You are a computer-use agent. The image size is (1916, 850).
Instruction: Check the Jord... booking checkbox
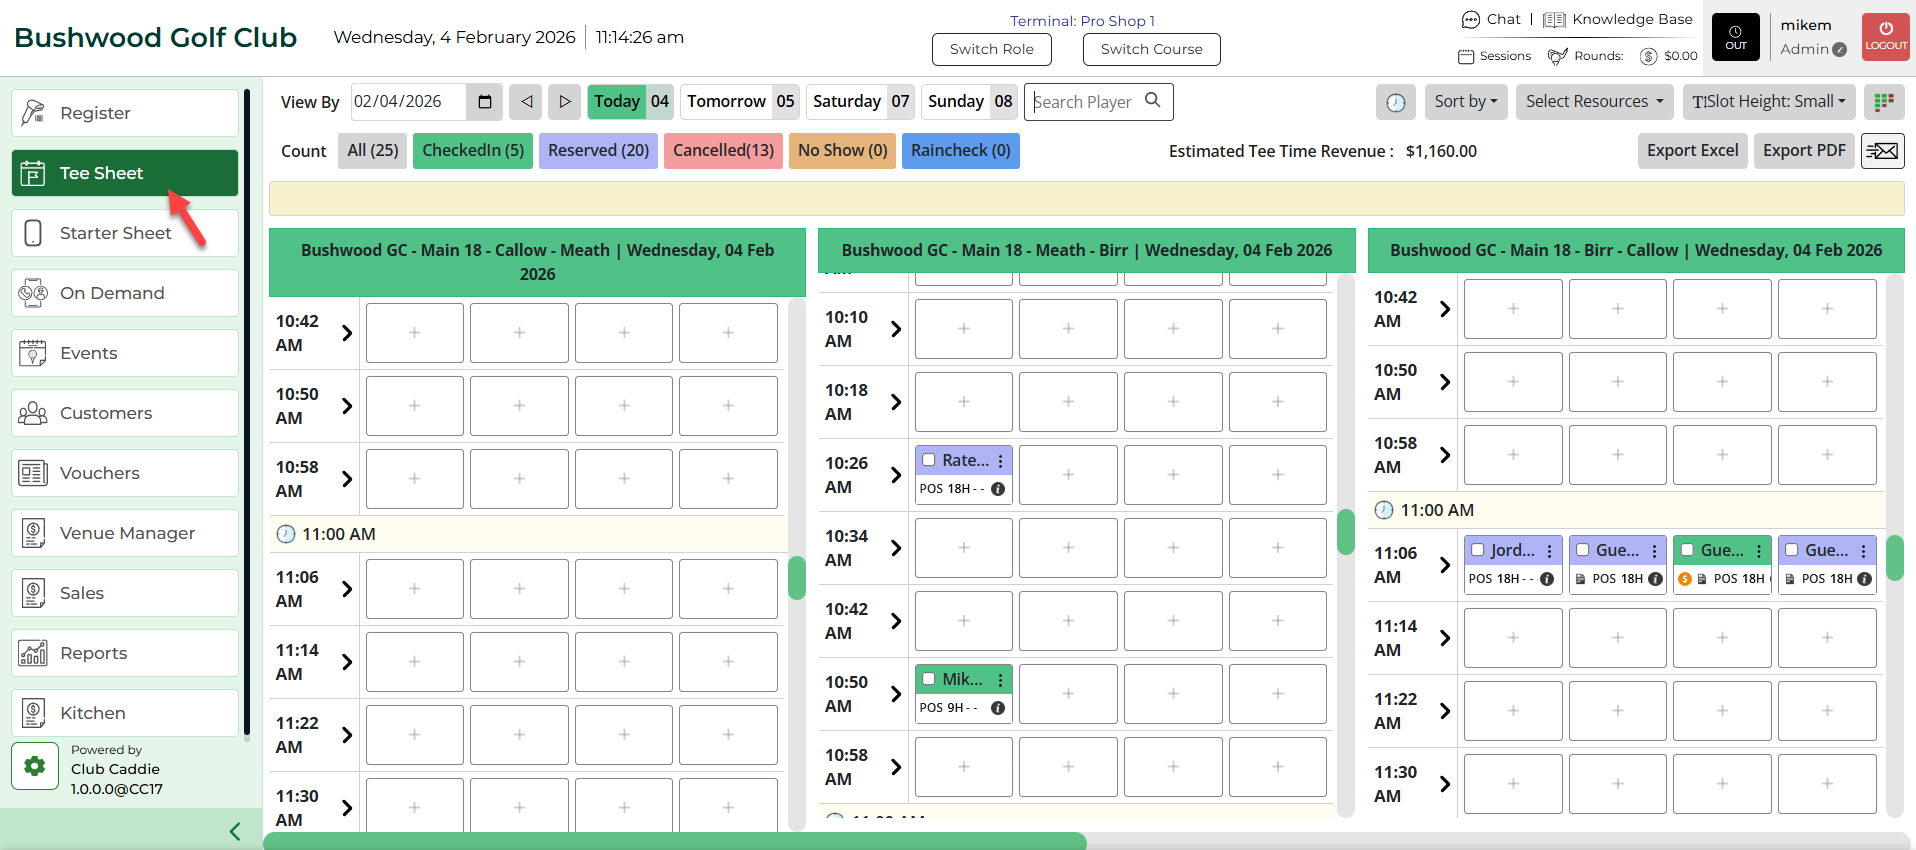coord(1478,550)
